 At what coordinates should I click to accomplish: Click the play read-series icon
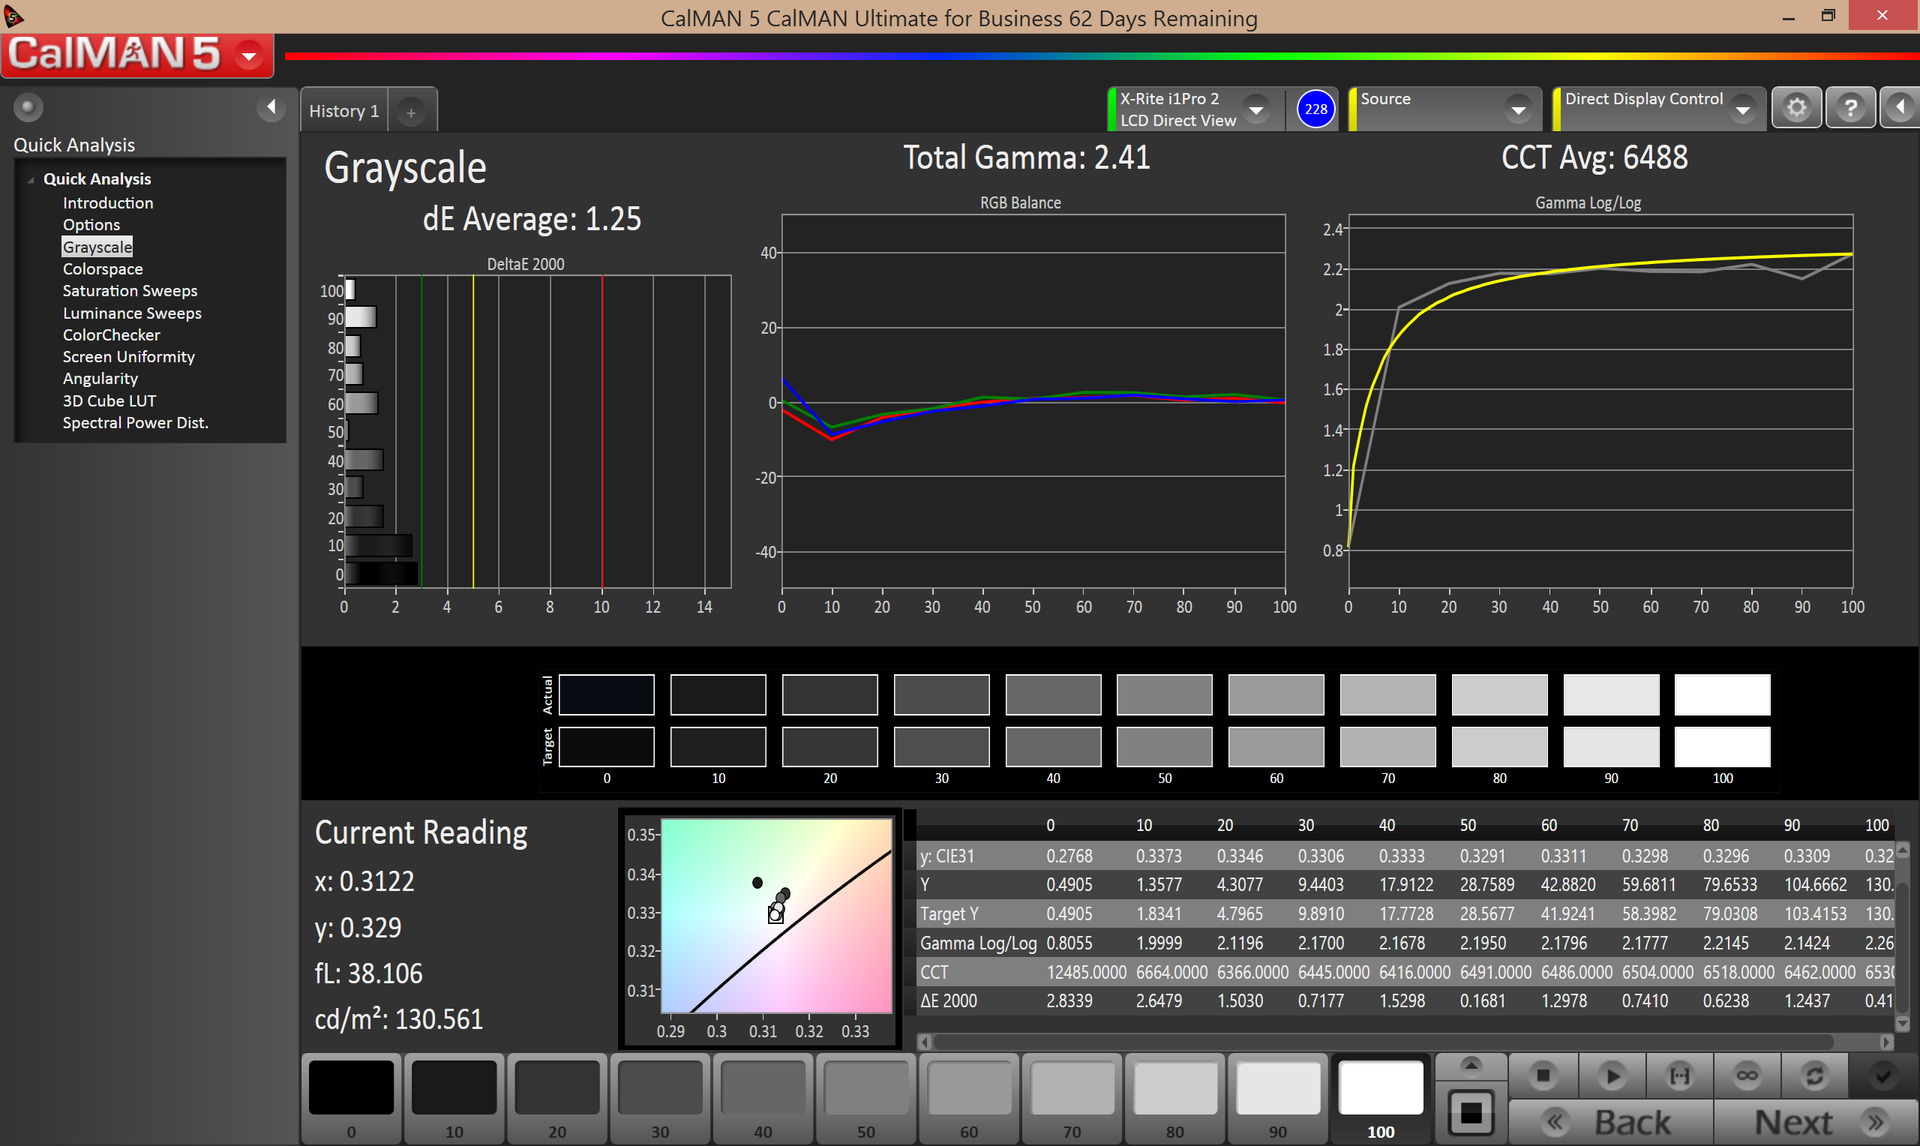1611,1076
